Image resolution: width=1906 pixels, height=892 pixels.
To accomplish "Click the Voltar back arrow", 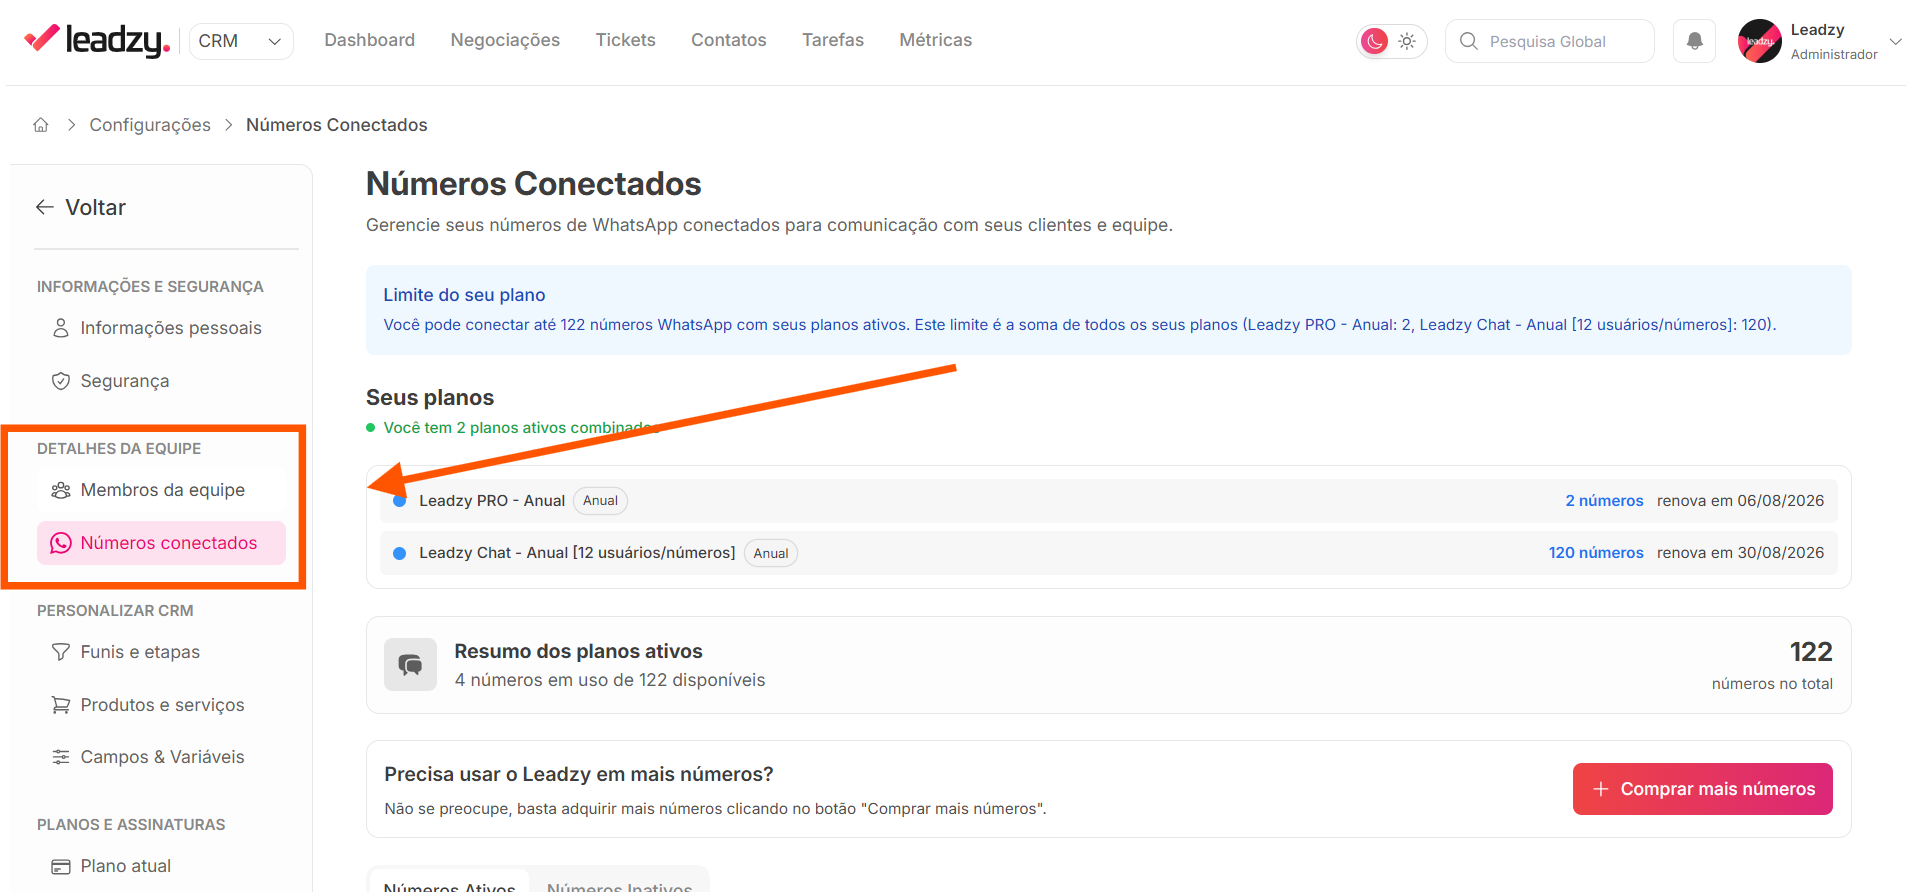I will pyautogui.click(x=44, y=207).
